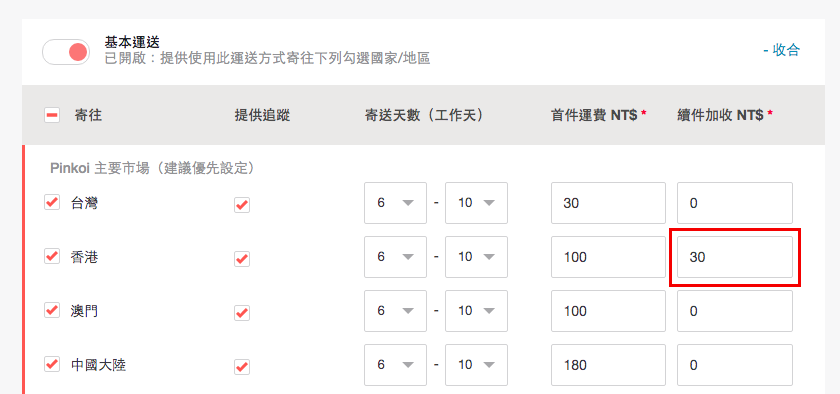Toggle the 基本運送 shipping switch
The height and width of the screenshot is (394, 840).
point(66,52)
